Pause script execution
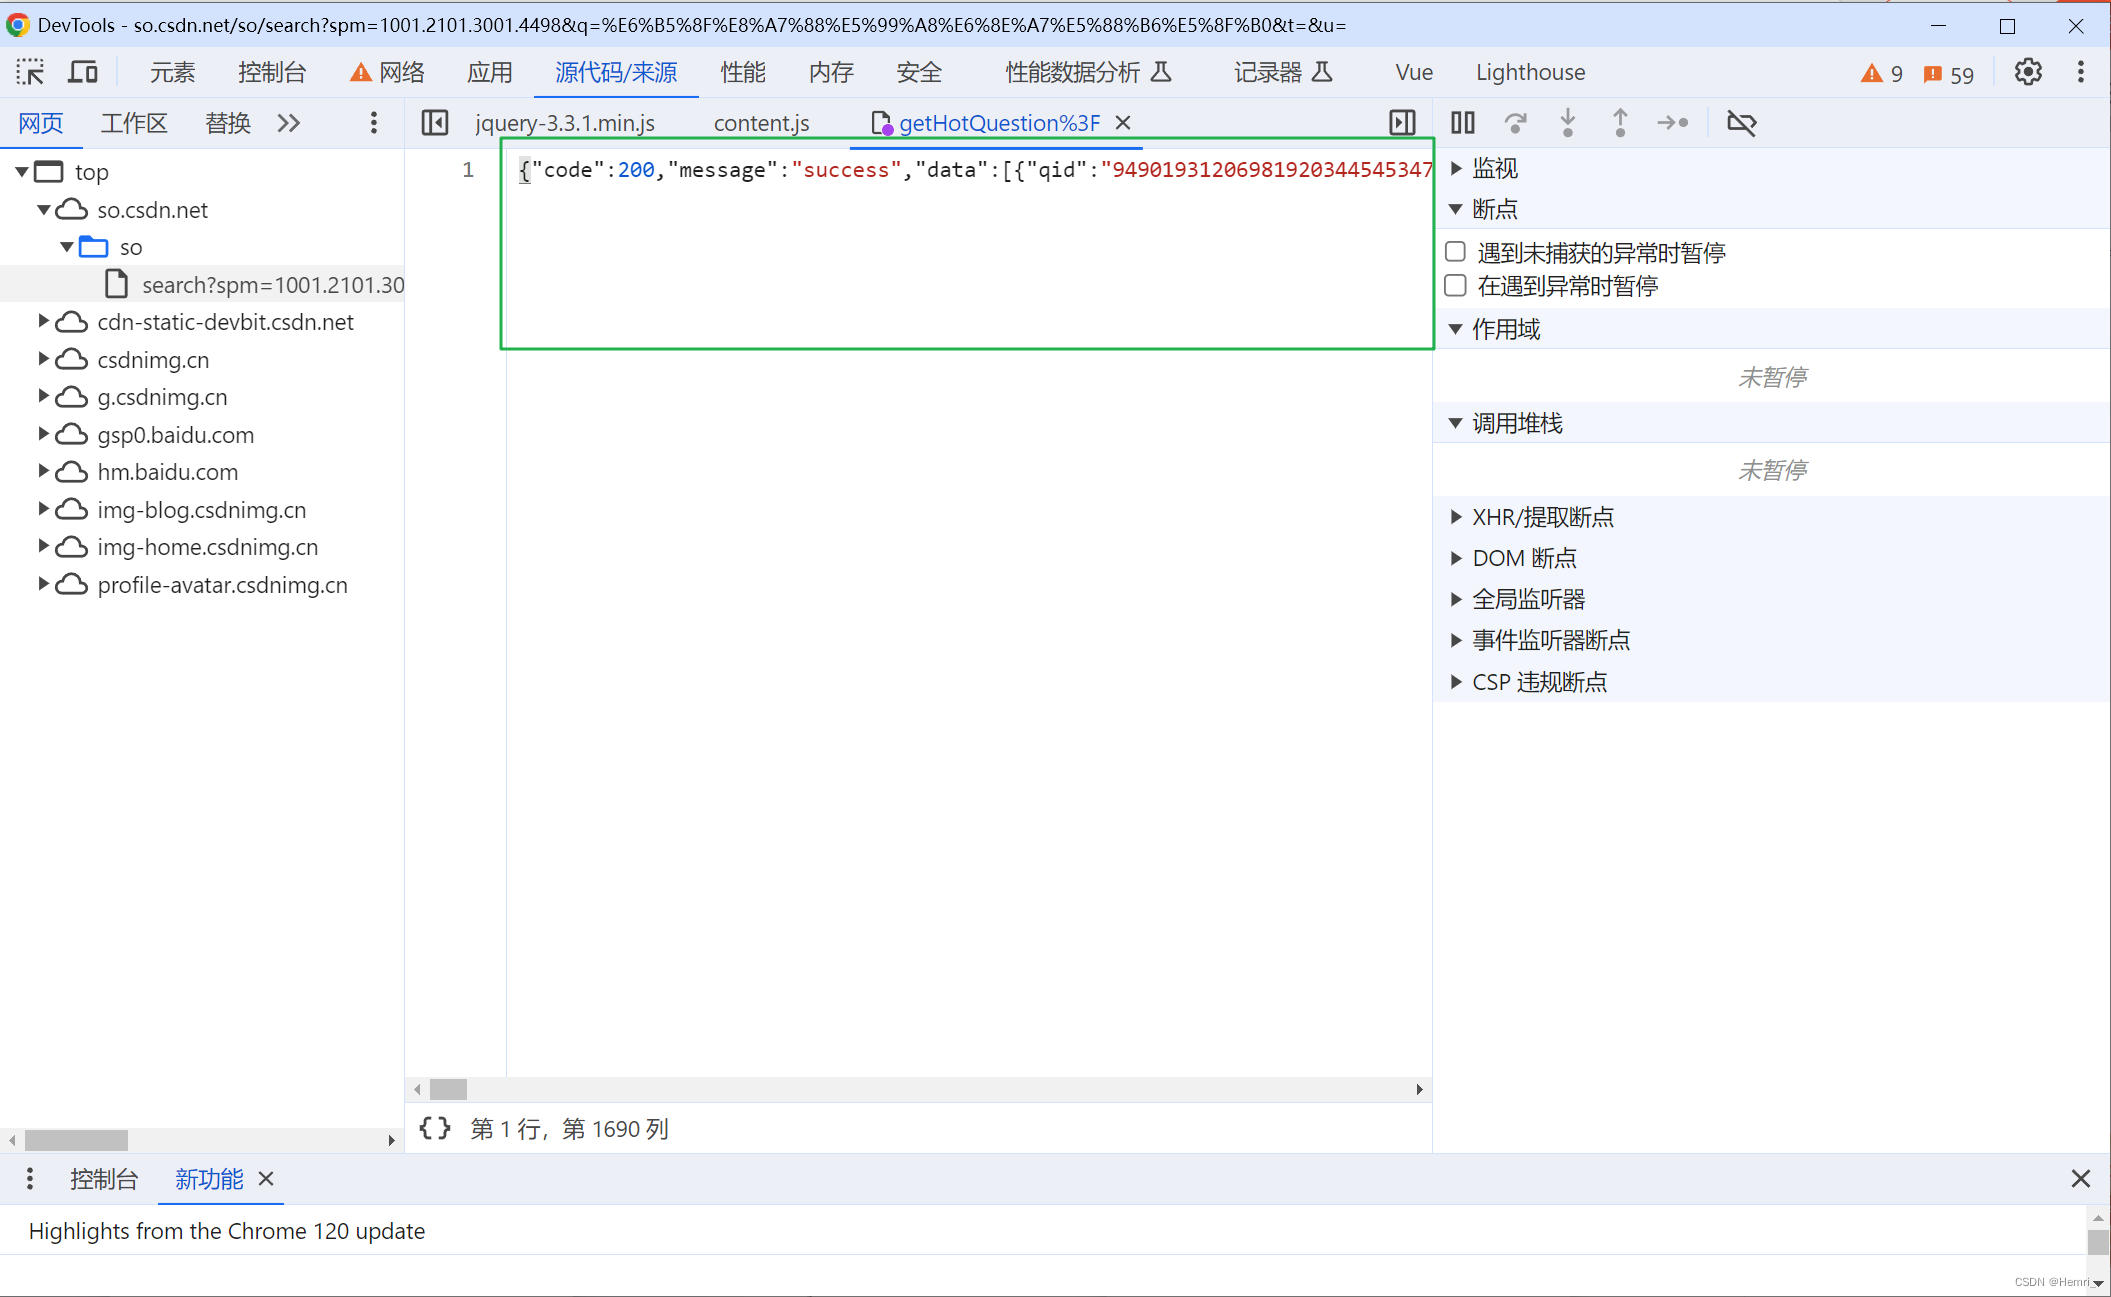 pyautogui.click(x=1463, y=123)
